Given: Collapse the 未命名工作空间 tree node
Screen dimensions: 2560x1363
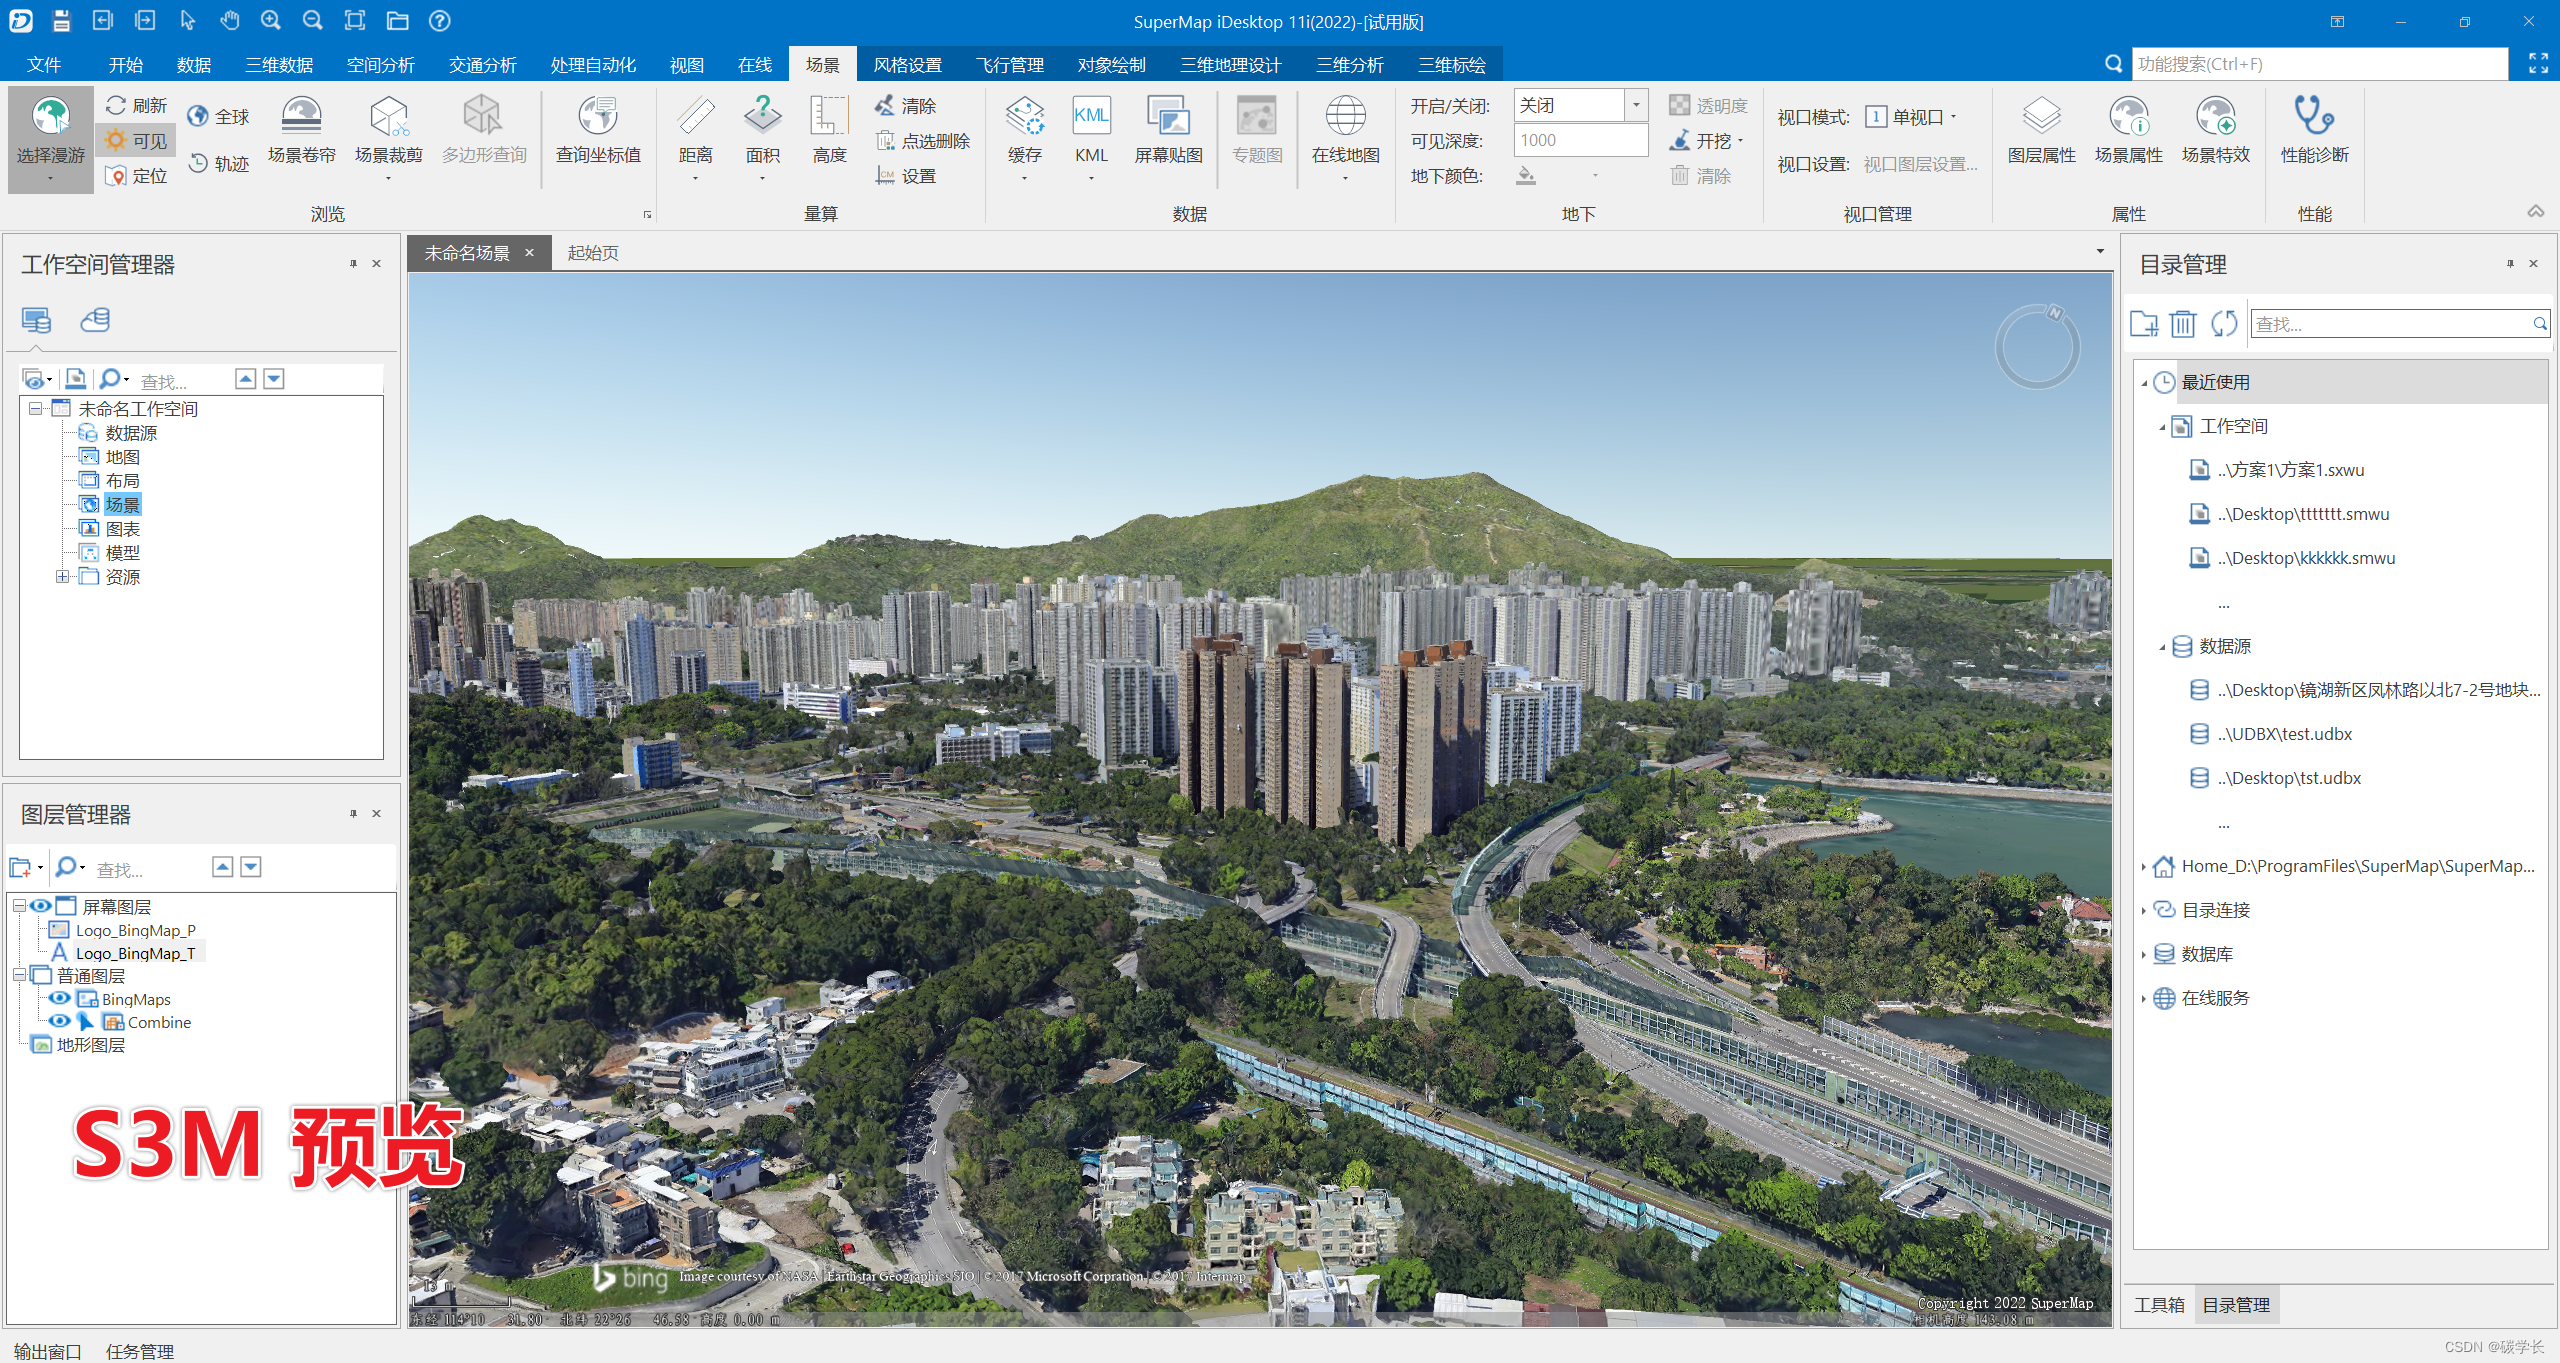Looking at the screenshot, I should (x=36, y=408).
